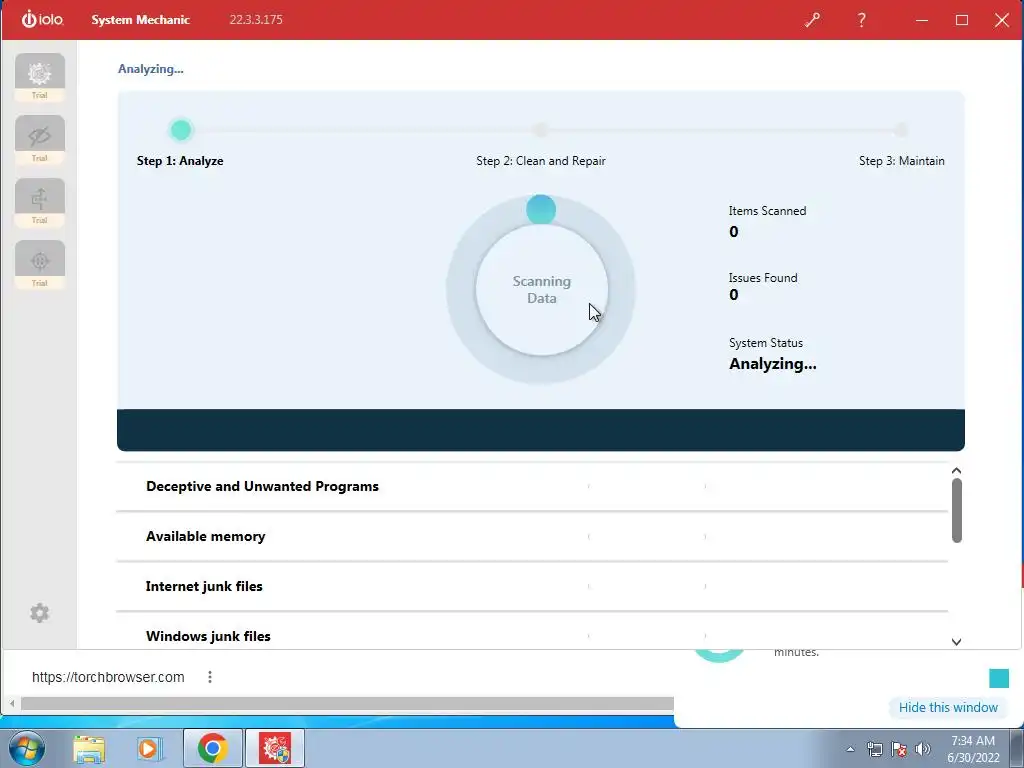Click the System Status Analyzing... value
This screenshot has height=768, width=1024.
coord(773,364)
